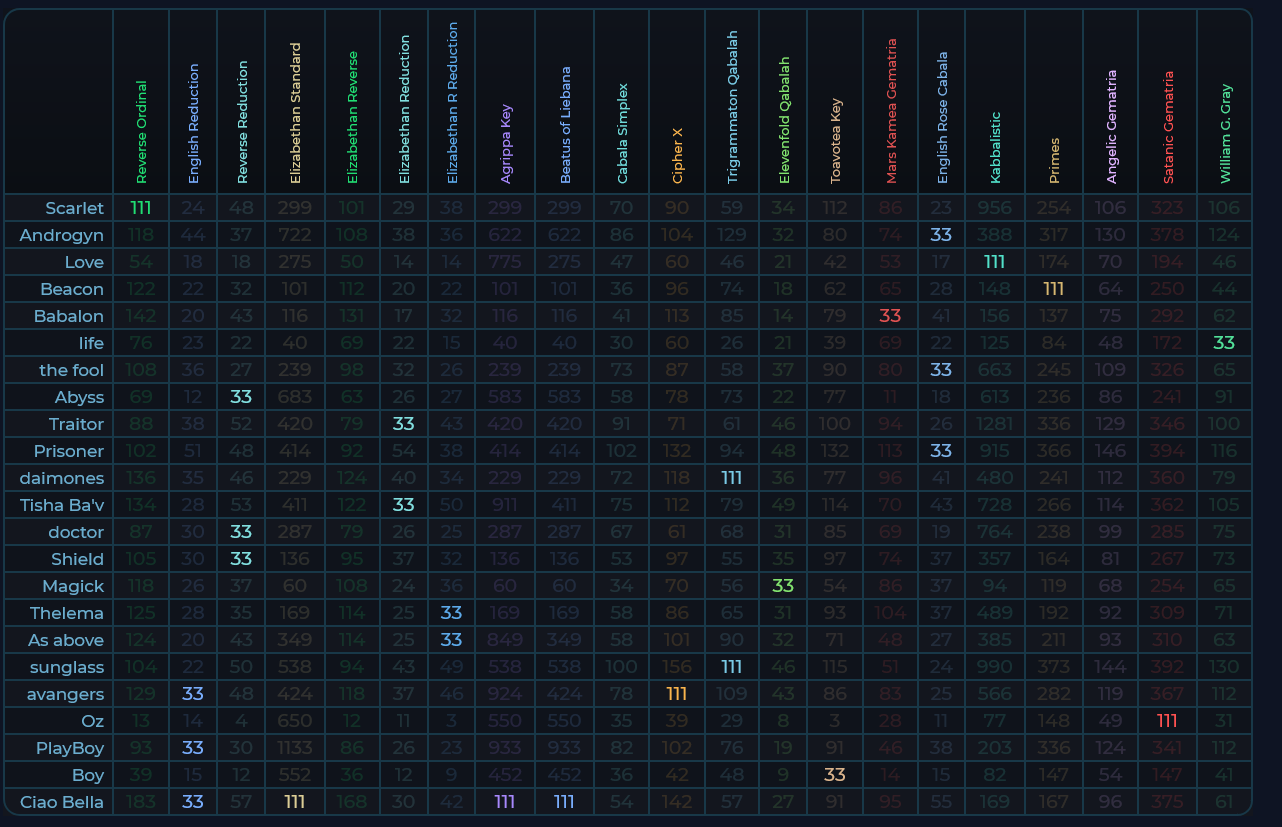Screen dimensions: 1282x827
Task: Click highlighted 33 in the Babalon row
Action: click(890, 316)
